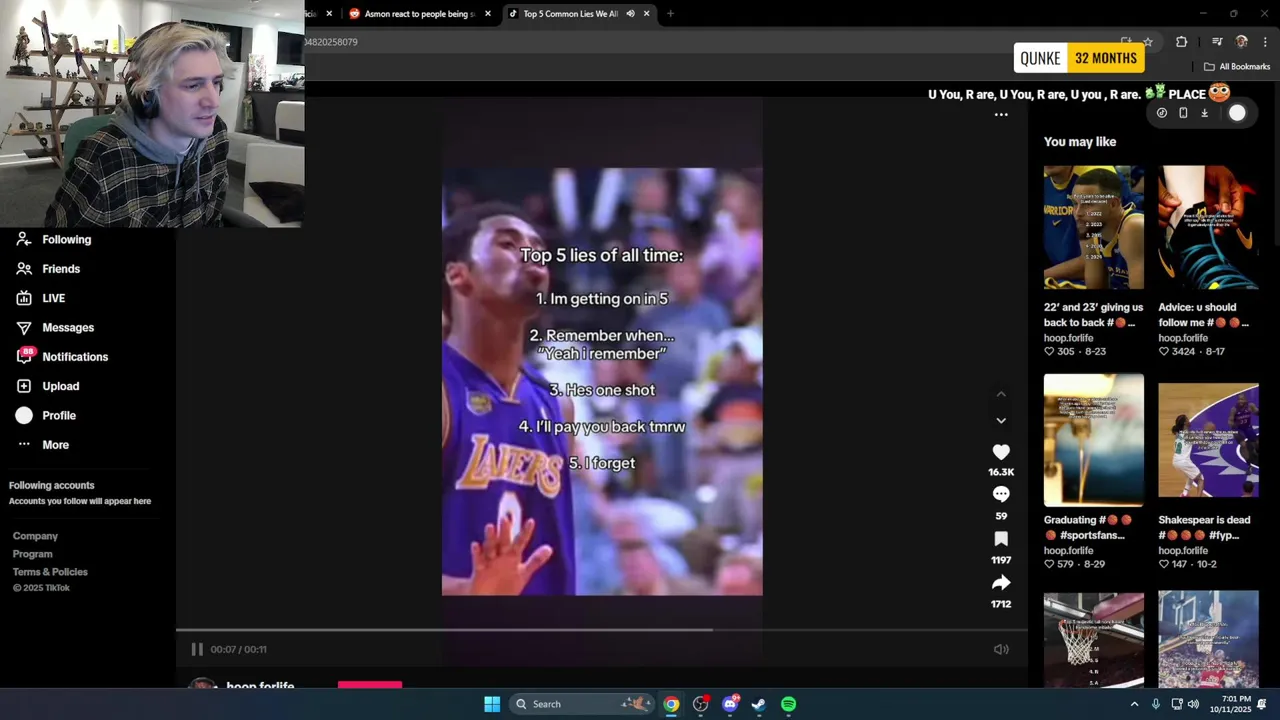Image resolution: width=1280 pixels, height=720 pixels.
Task: Open Steam from the taskbar
Action: coord(759,704)
